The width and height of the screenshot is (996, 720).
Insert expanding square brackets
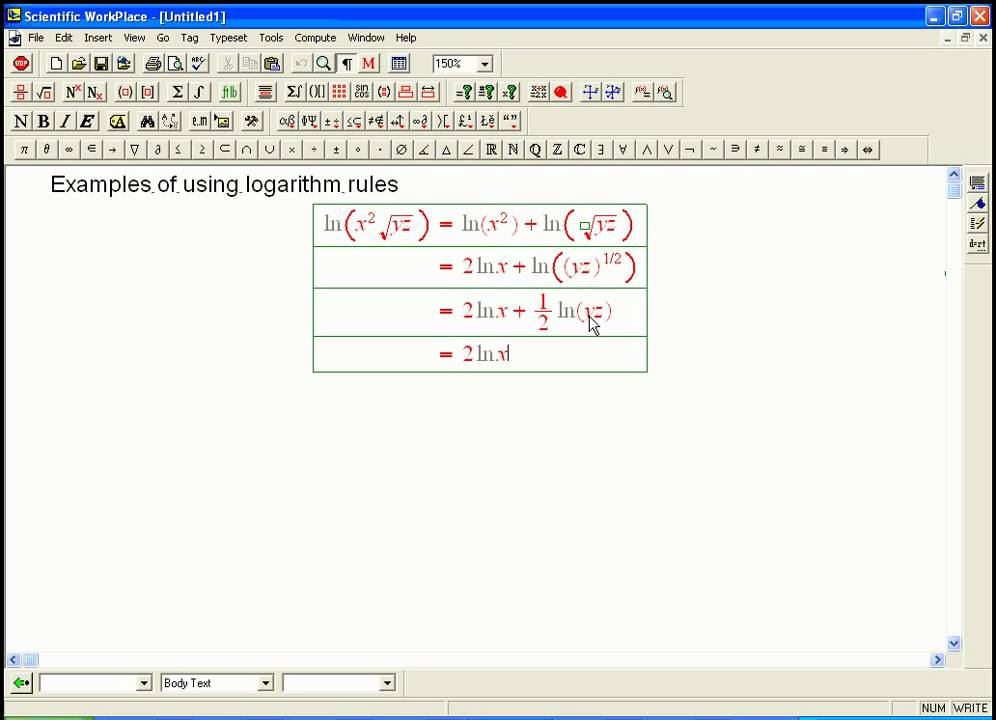(x=148, y=92)
